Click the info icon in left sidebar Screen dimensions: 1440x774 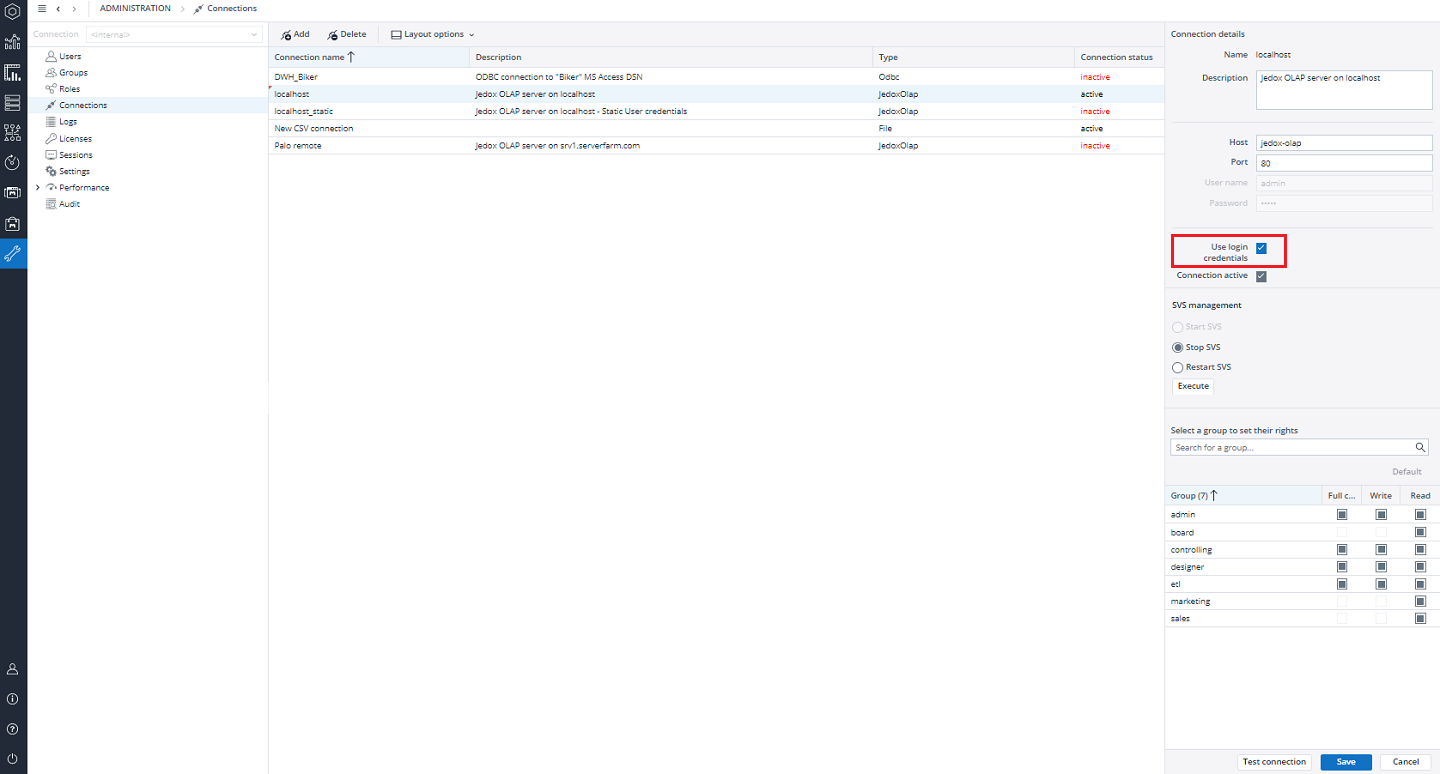[x=13, y=699]
